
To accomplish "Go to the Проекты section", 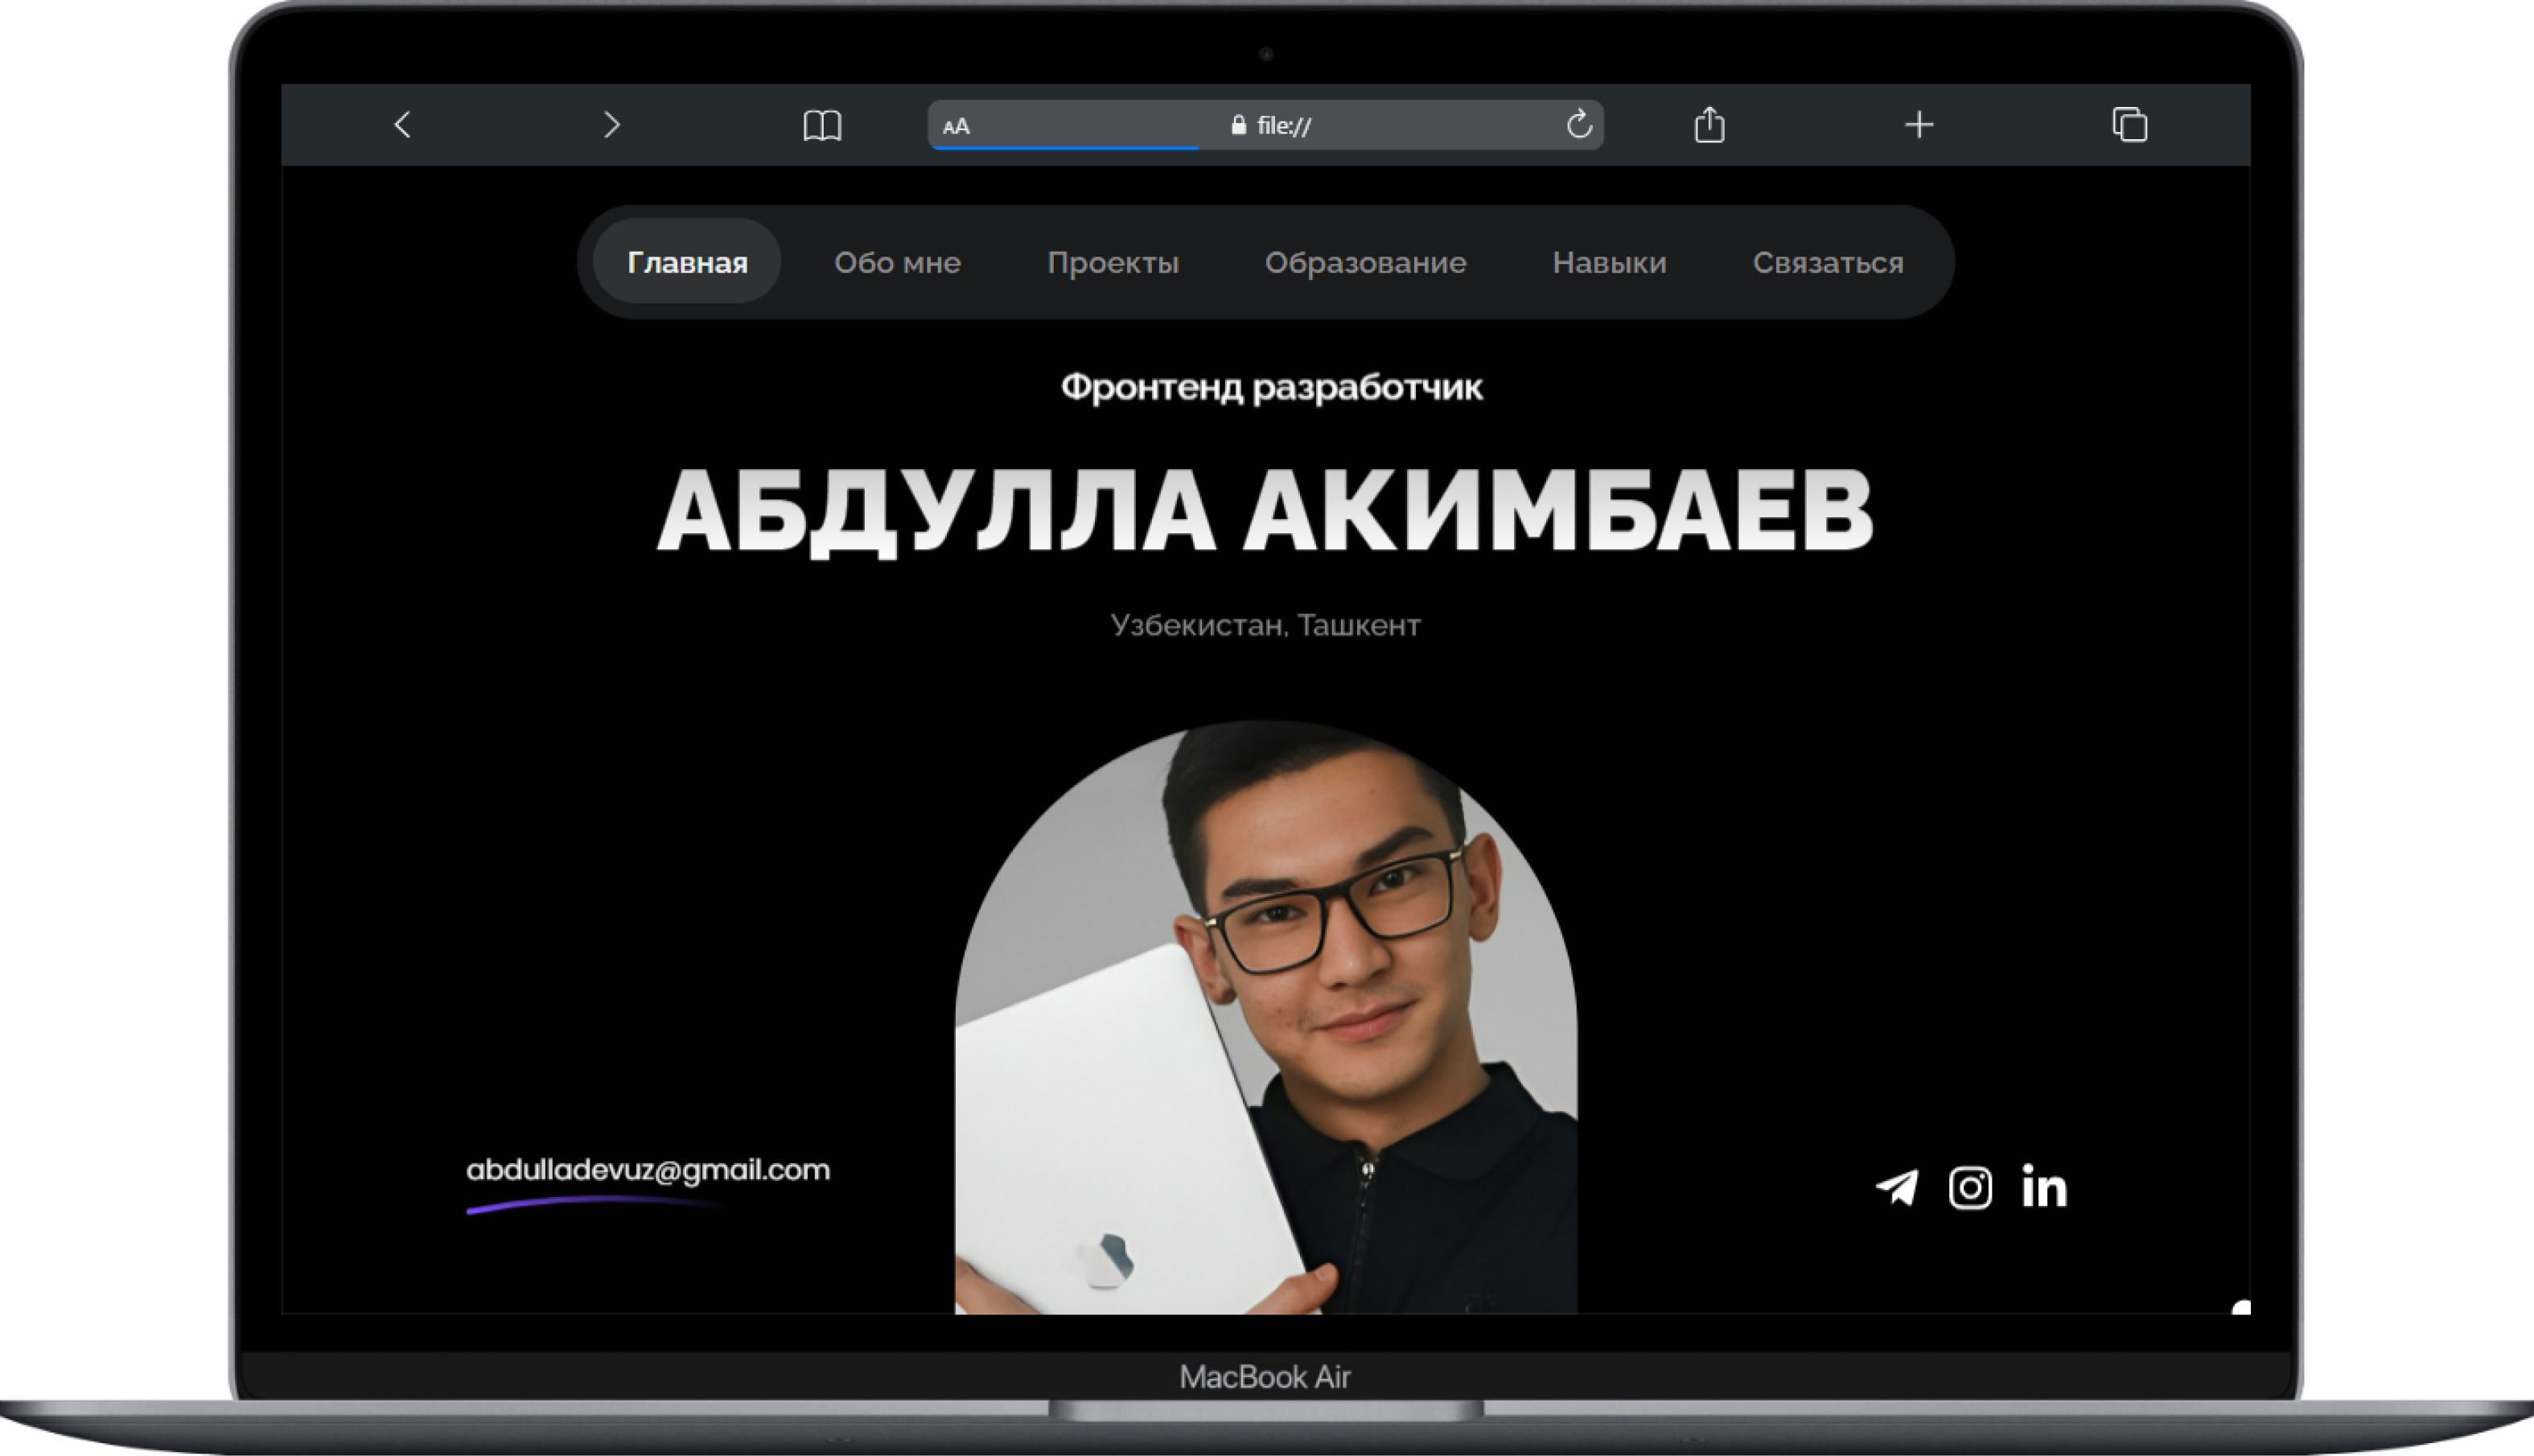I will pos(1112,262).
